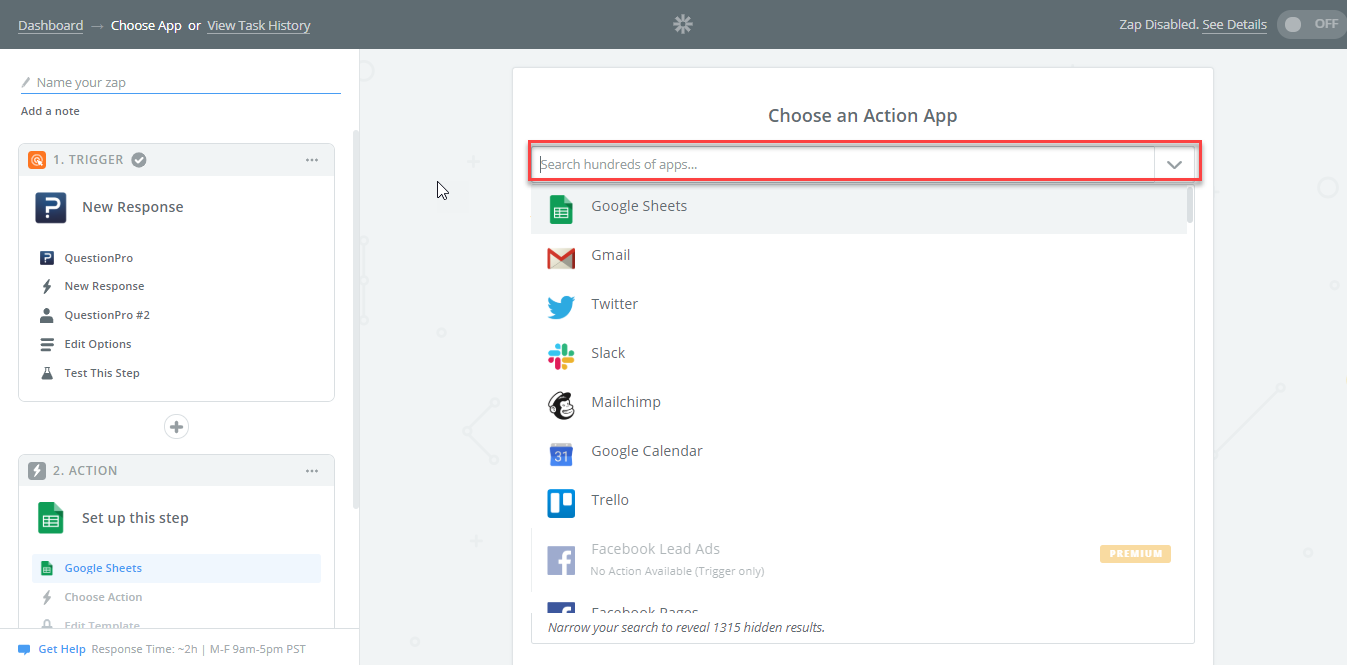
Task: Expand the app search dropdown arrow
Action: 1174,164
